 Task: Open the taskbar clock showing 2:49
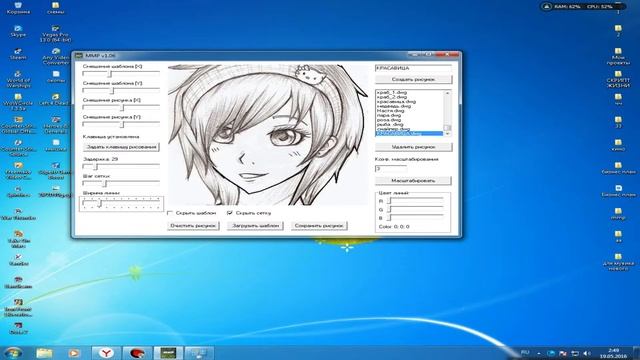(x=613, y=353)
